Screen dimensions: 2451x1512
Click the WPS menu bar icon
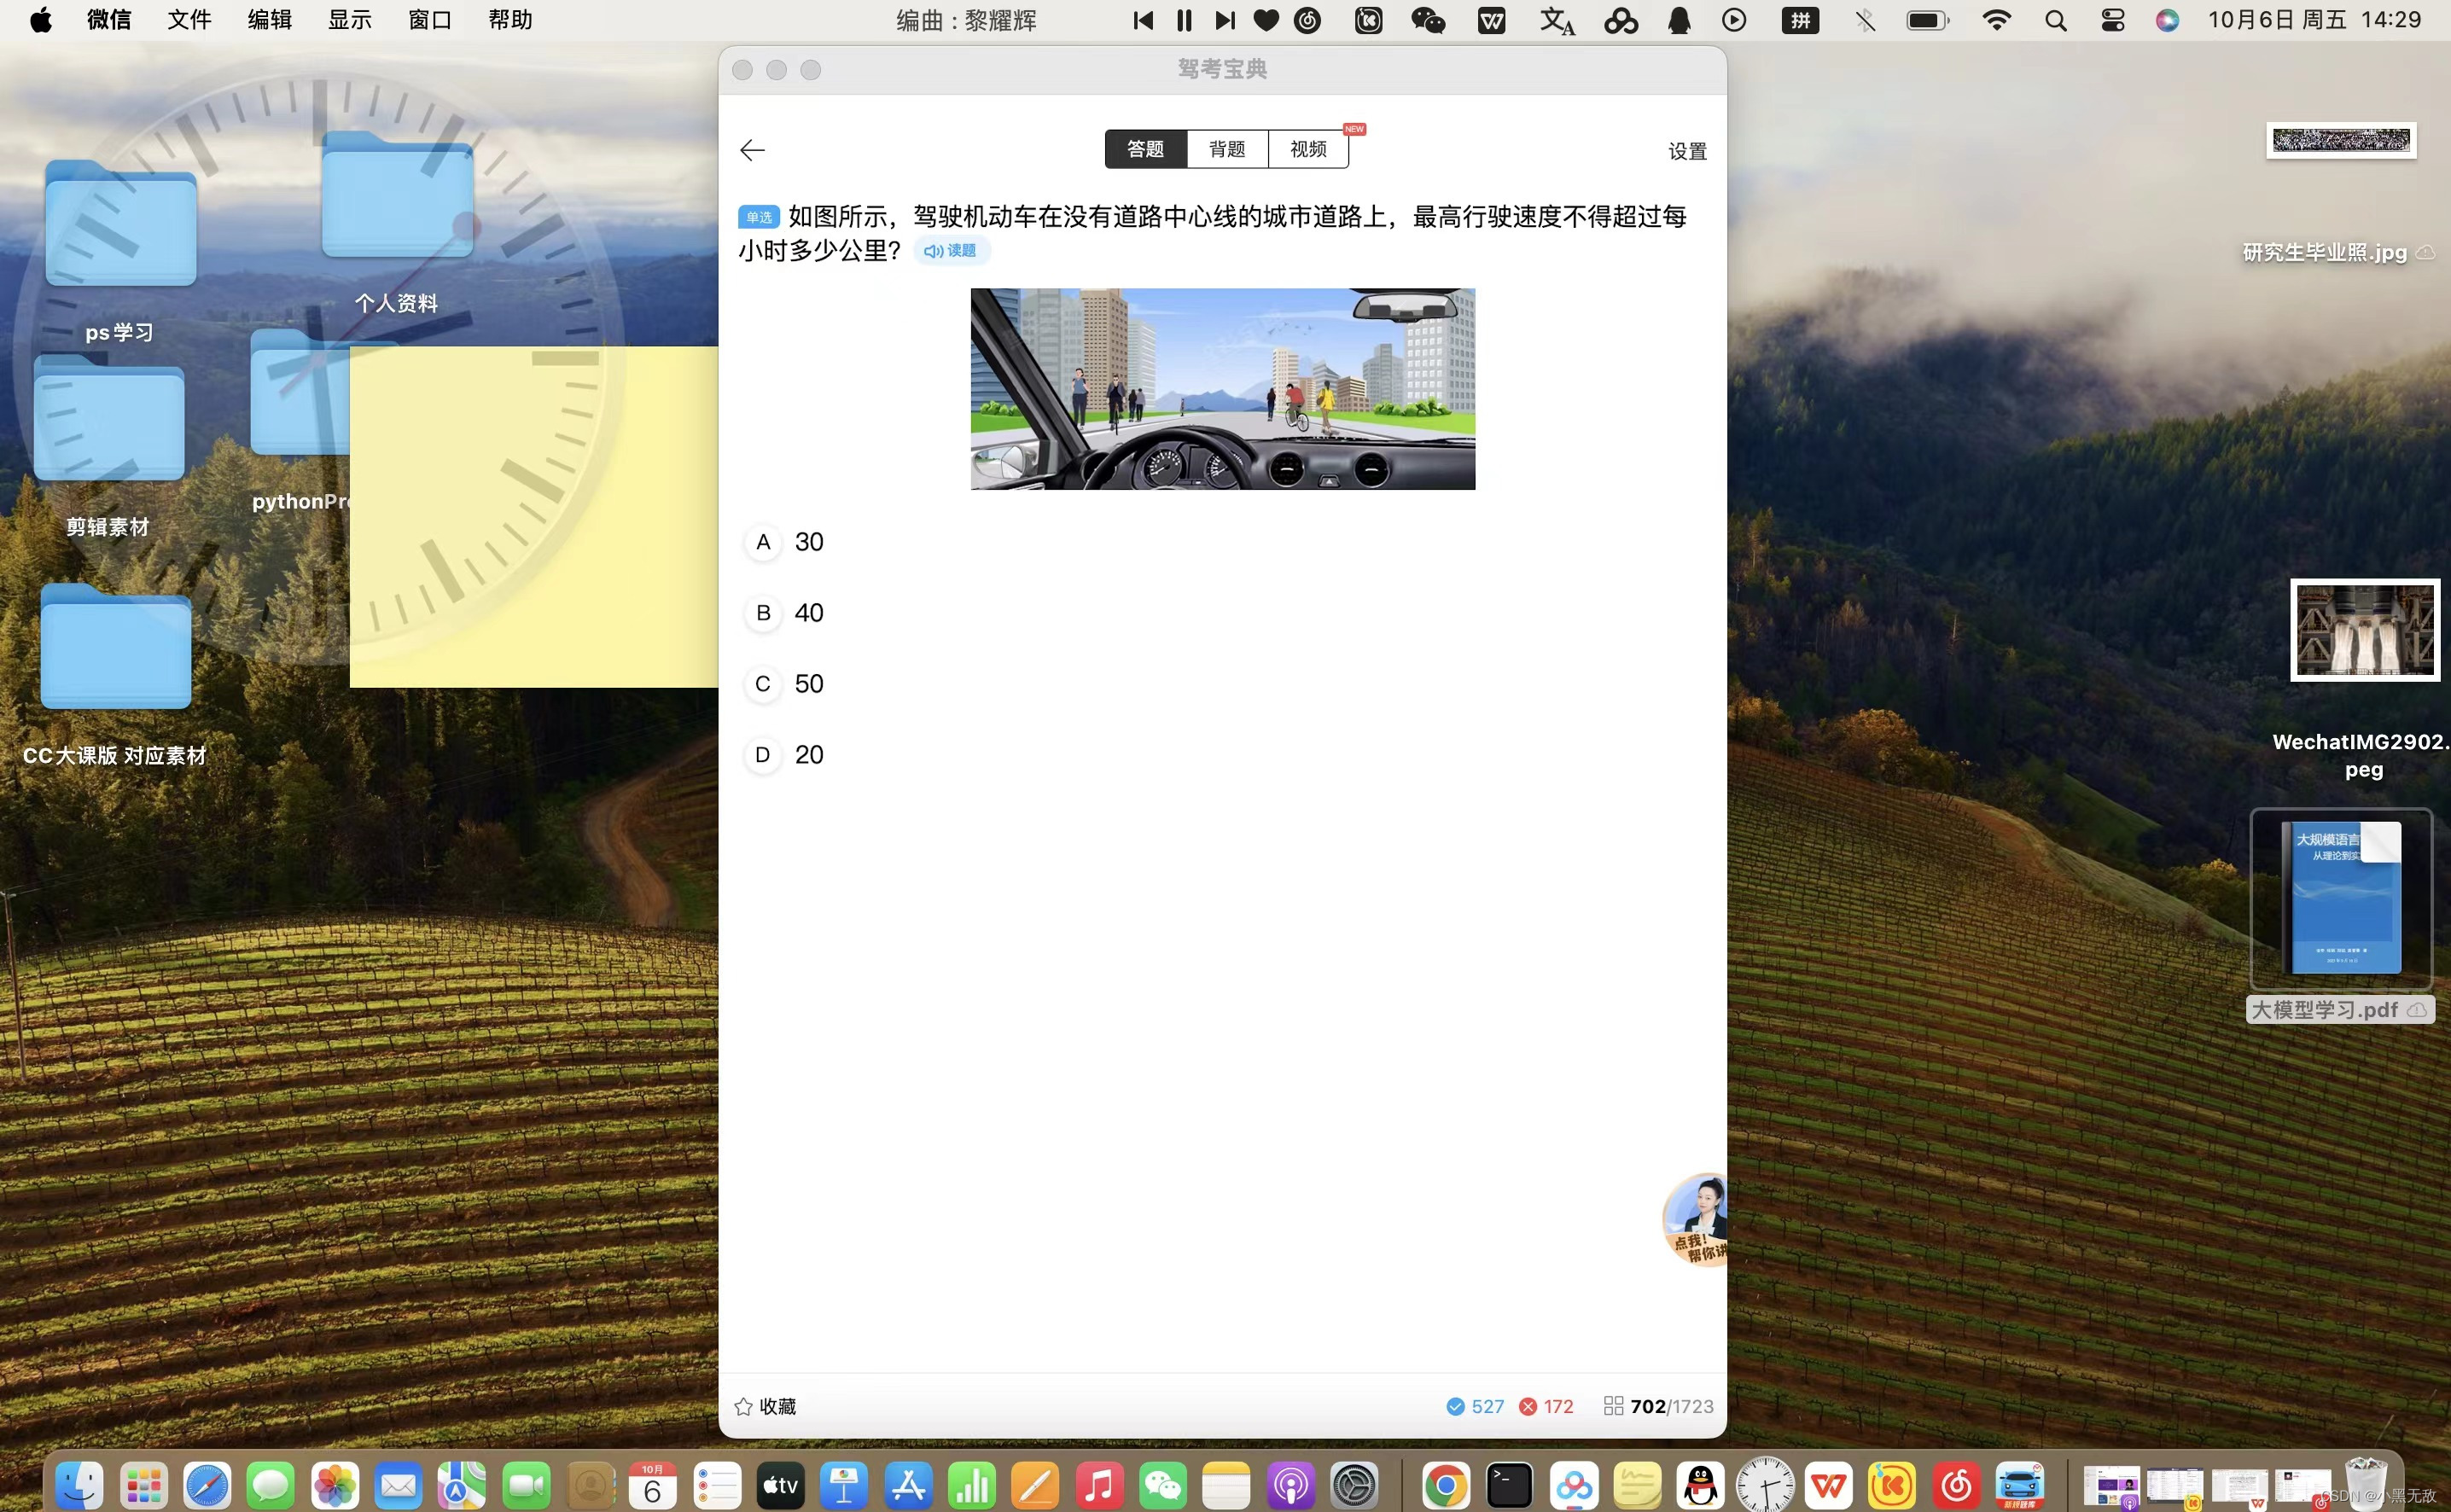[x=1491, y=20]
